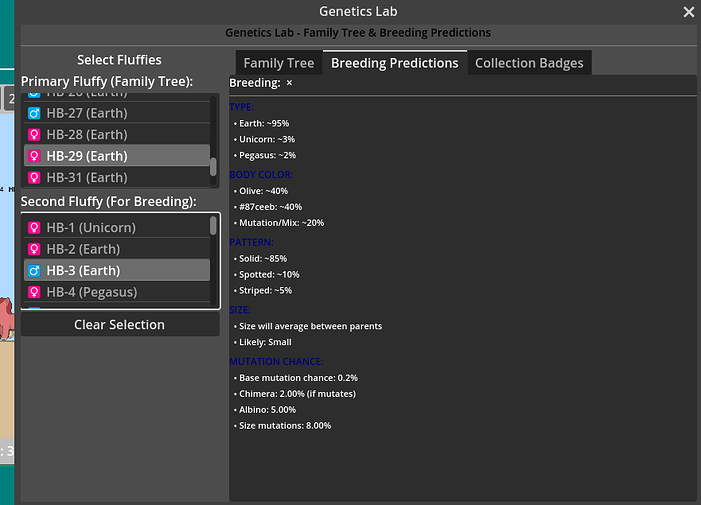Click the male icon next to HB-27
The height and width of the screenshot is (505, 701).
34,113
